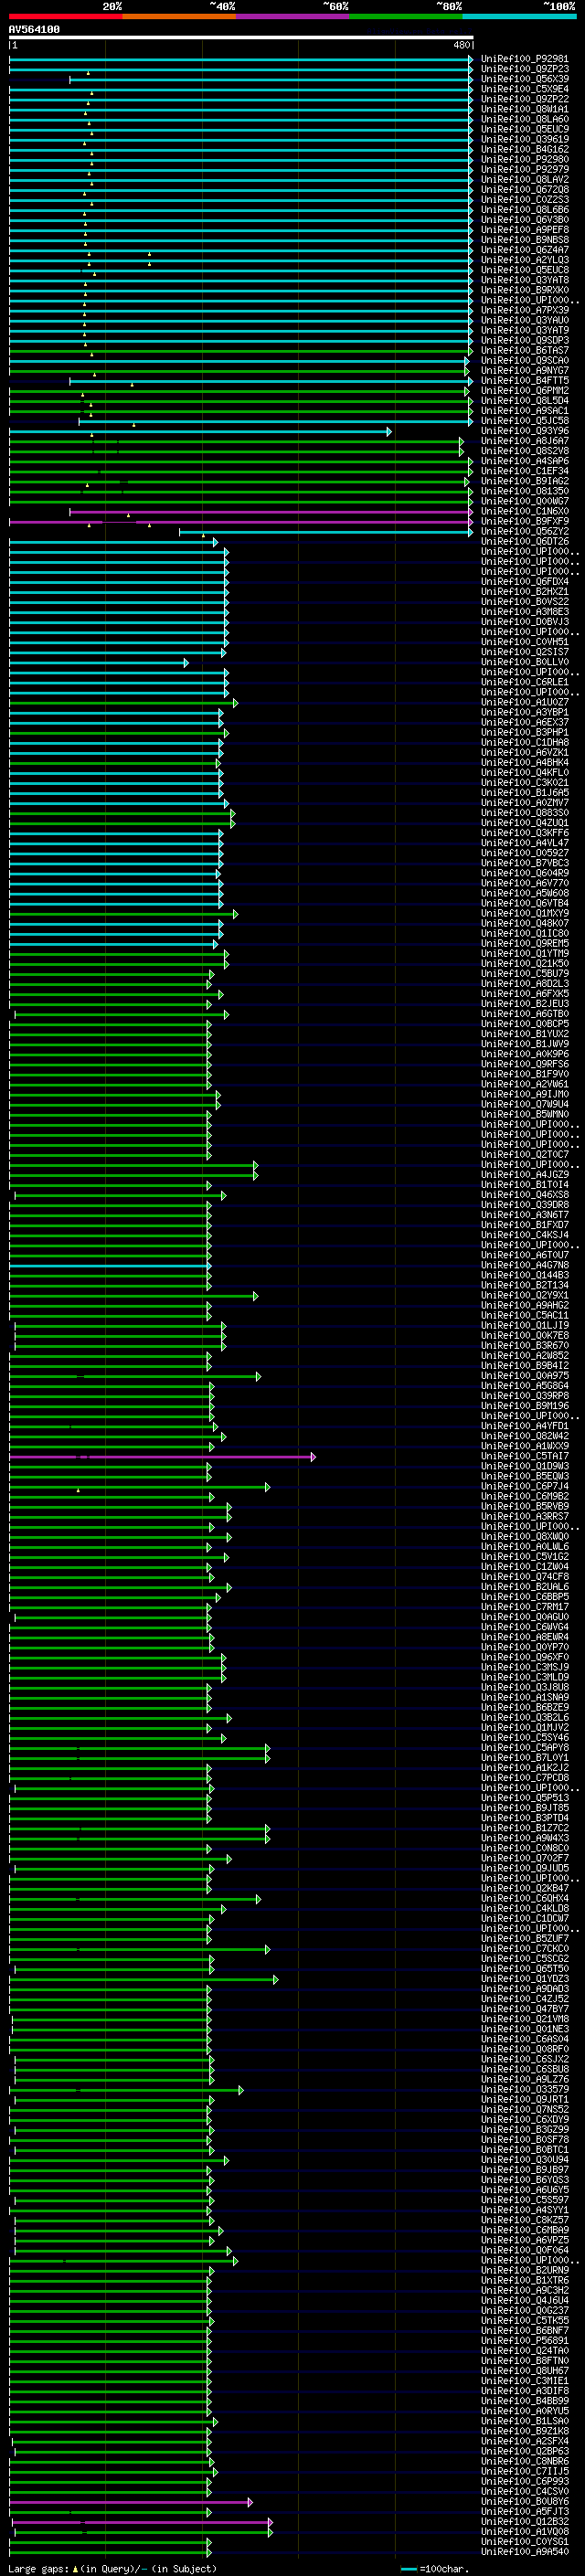The width and height of the screenshot is (585, 2576).
Task: Select hit label UniRef100_D0BVJ3
Action: click(525, 622)
